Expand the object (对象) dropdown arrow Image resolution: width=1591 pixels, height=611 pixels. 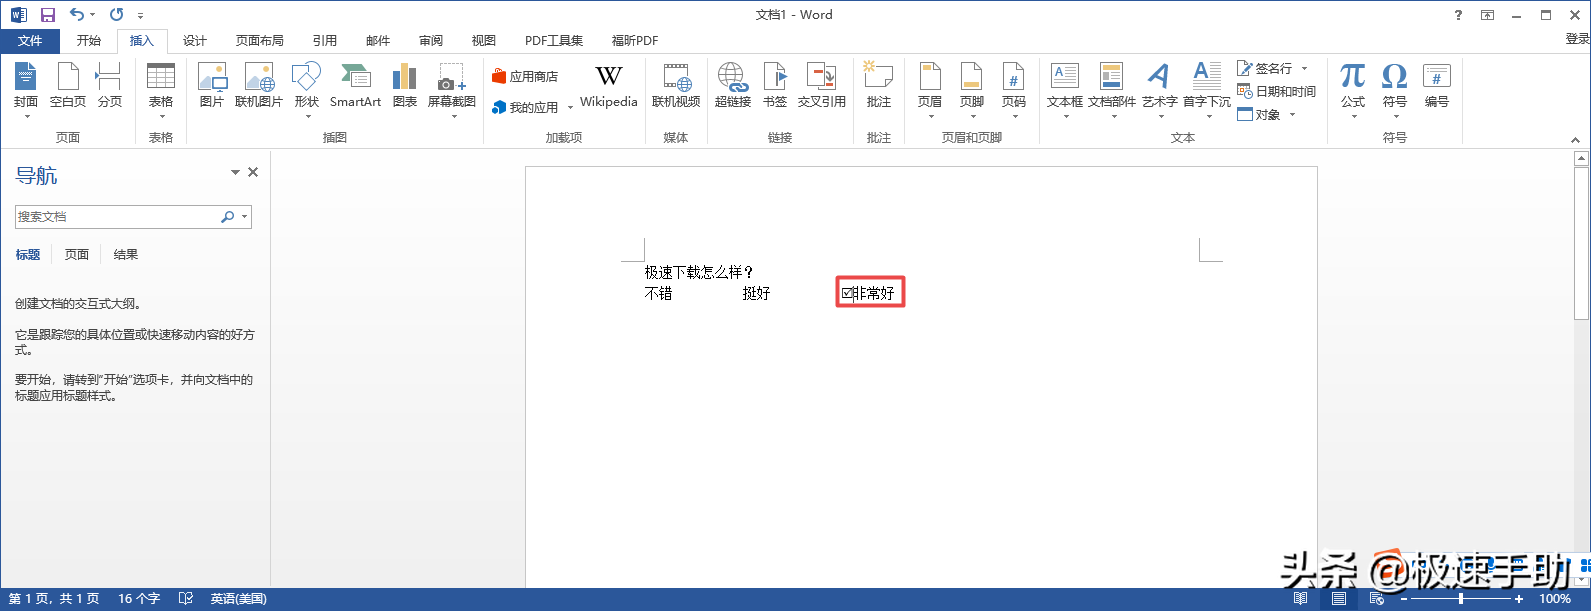tap(1292, 114)
